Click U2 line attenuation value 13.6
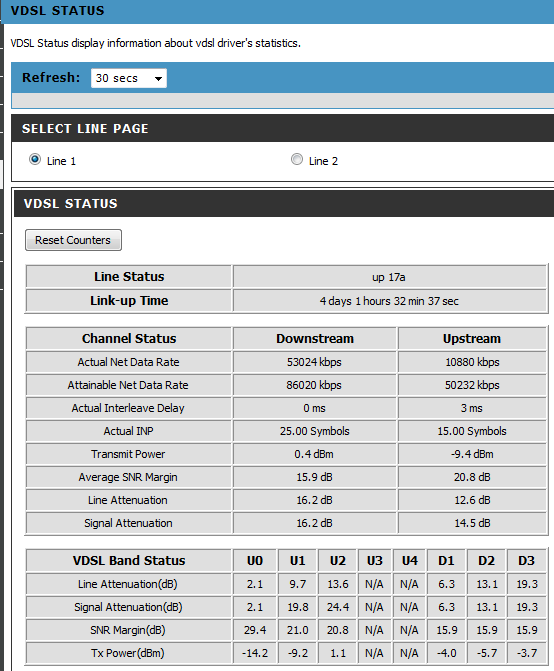Viewport: 554px width, 671px height. tap(338, 584)
